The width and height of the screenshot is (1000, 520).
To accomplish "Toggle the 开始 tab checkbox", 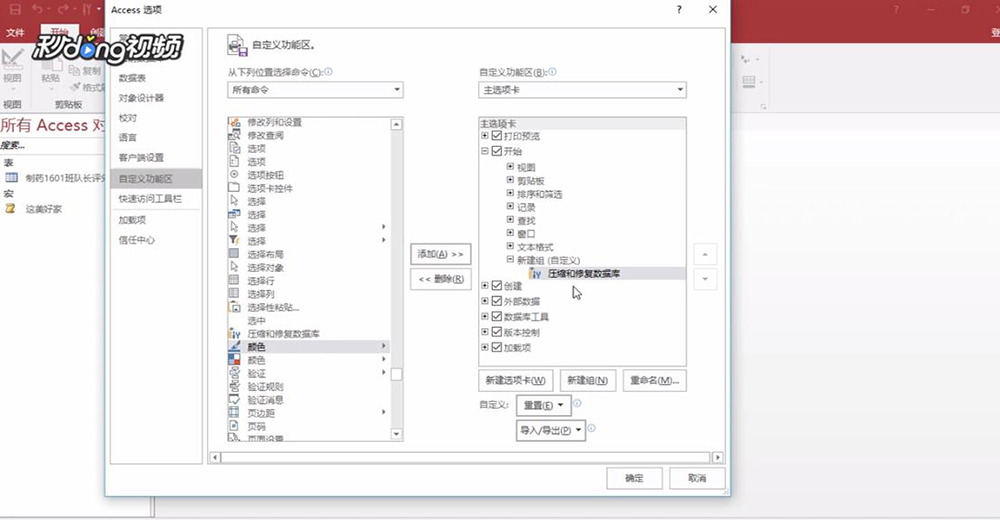I will [x=497, y=151].
